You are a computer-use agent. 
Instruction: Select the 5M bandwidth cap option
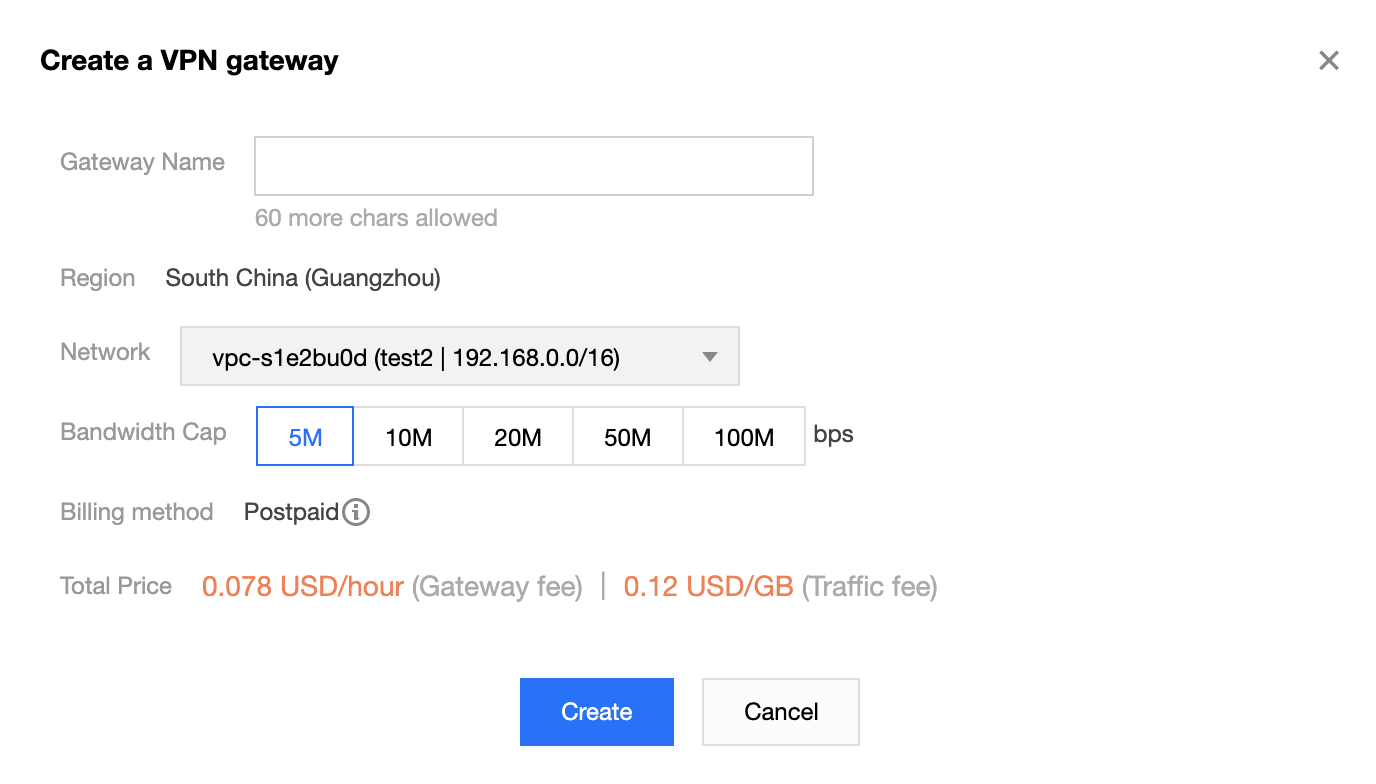(x=305, y=436)
